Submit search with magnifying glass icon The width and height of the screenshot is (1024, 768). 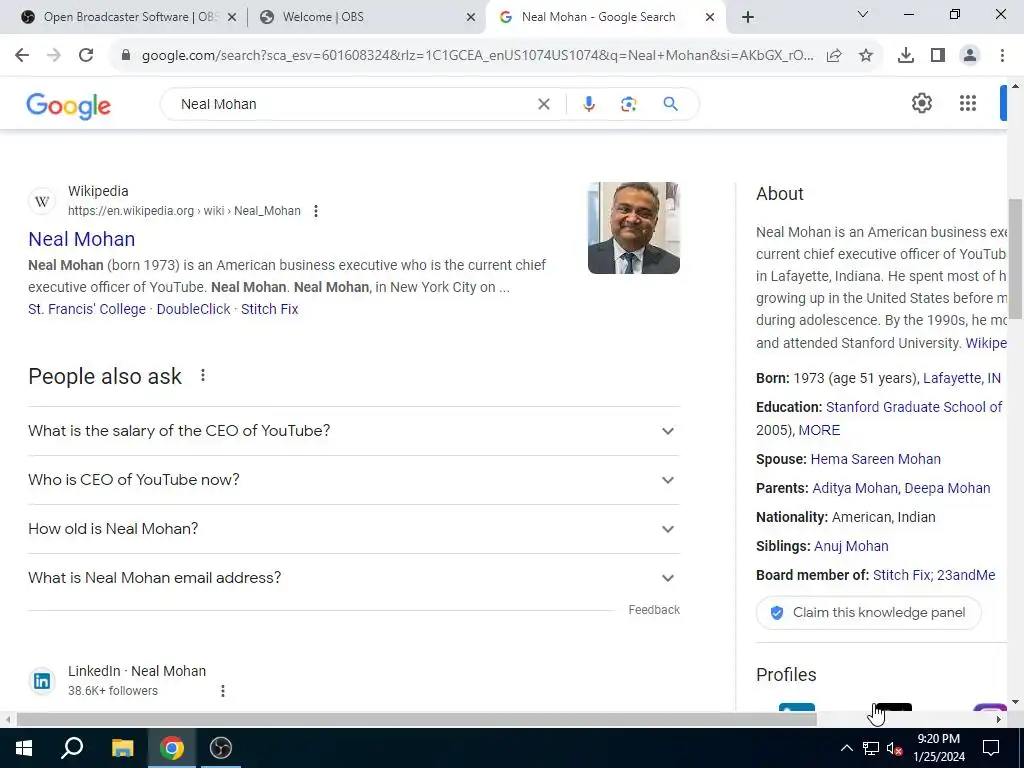click(x=670, y=104)
